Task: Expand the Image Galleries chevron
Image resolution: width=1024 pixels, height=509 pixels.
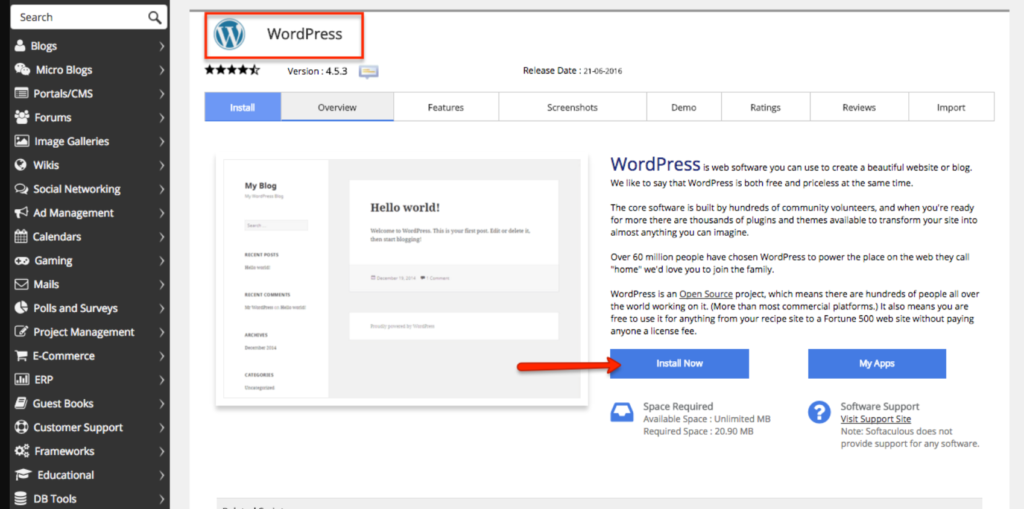Action: pos(161,141)
